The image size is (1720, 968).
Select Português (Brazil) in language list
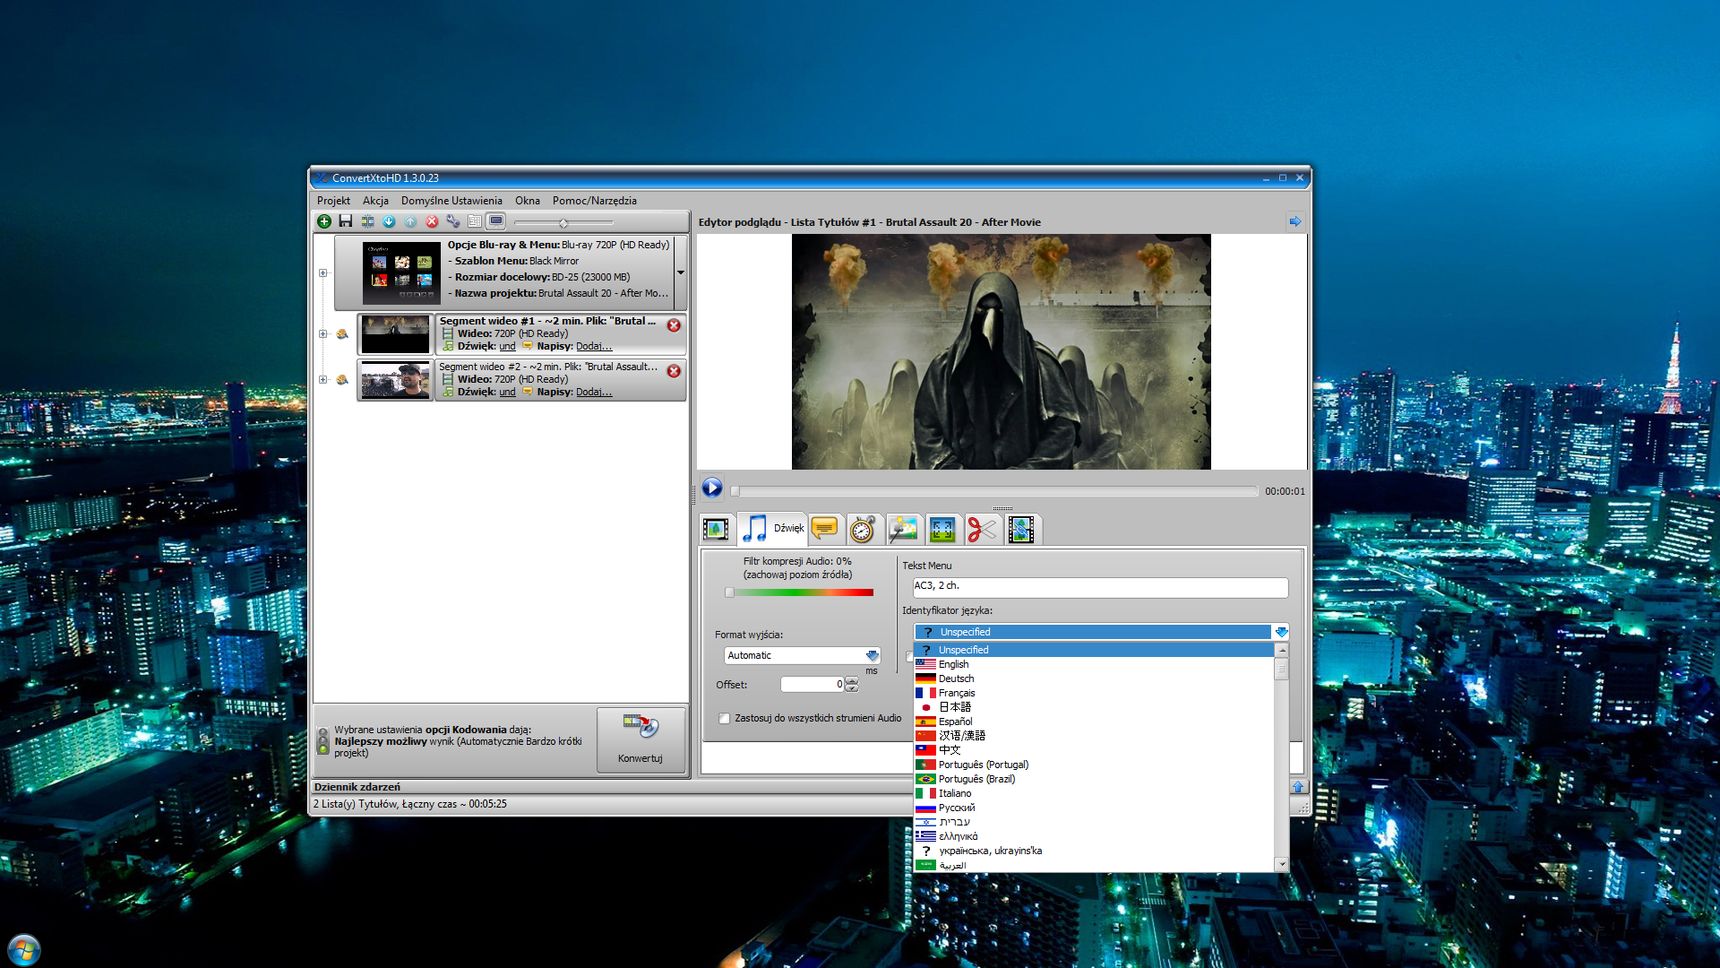tap(1094, 779)
